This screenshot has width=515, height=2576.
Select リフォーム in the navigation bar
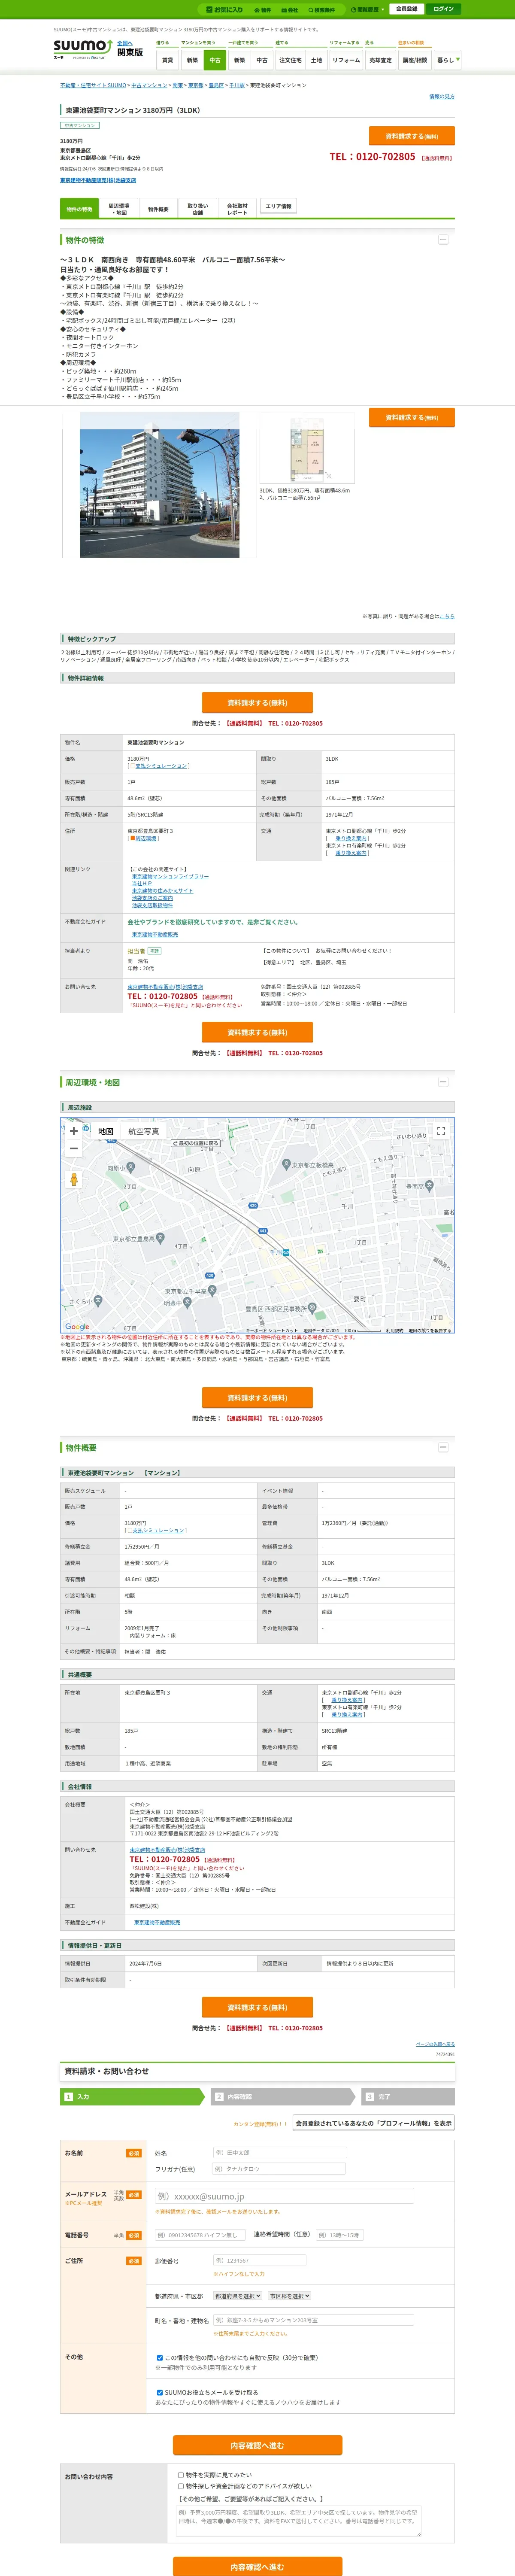click(x=346, y=60)
